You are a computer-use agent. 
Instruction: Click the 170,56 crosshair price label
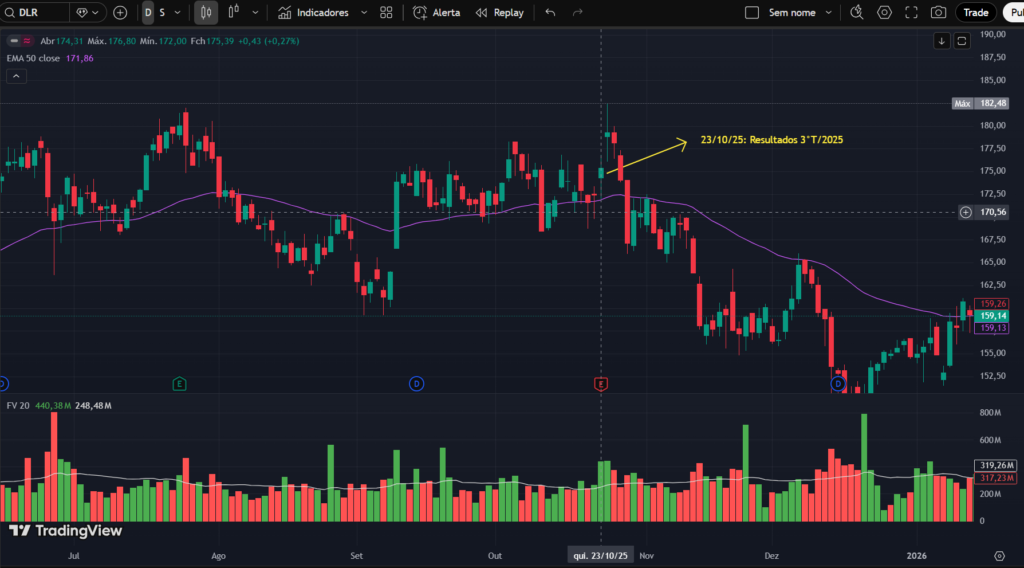pyautogui.click(x=993, y=212)
